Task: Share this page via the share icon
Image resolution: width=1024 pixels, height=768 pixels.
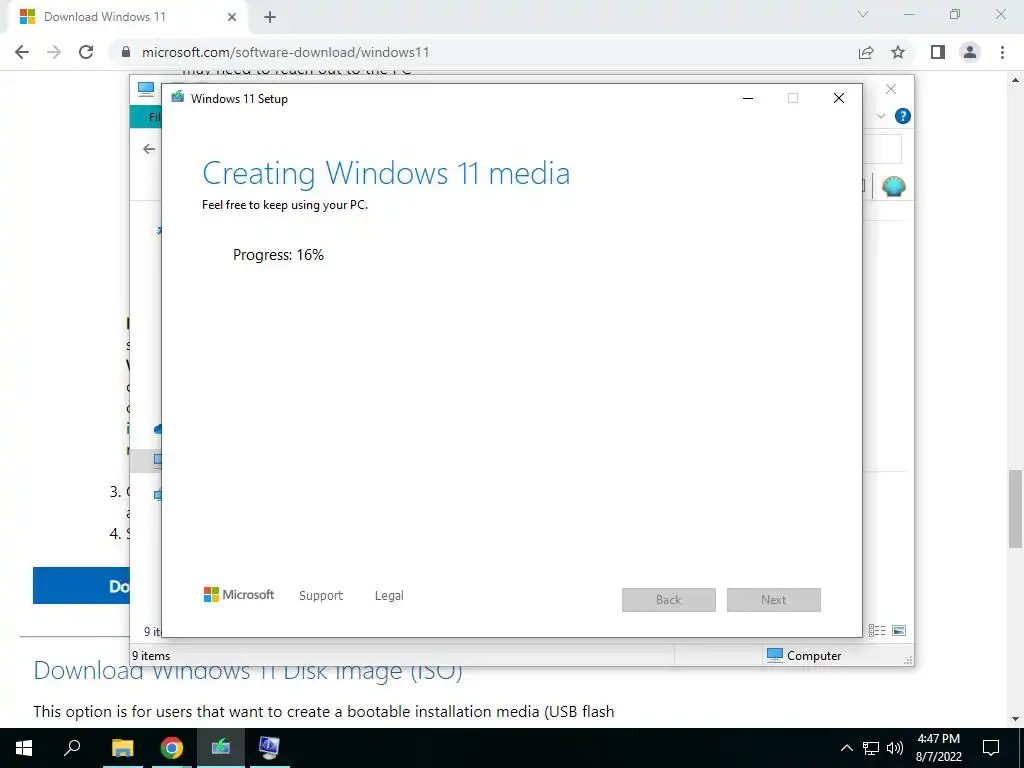Action: tap(866, 52)
